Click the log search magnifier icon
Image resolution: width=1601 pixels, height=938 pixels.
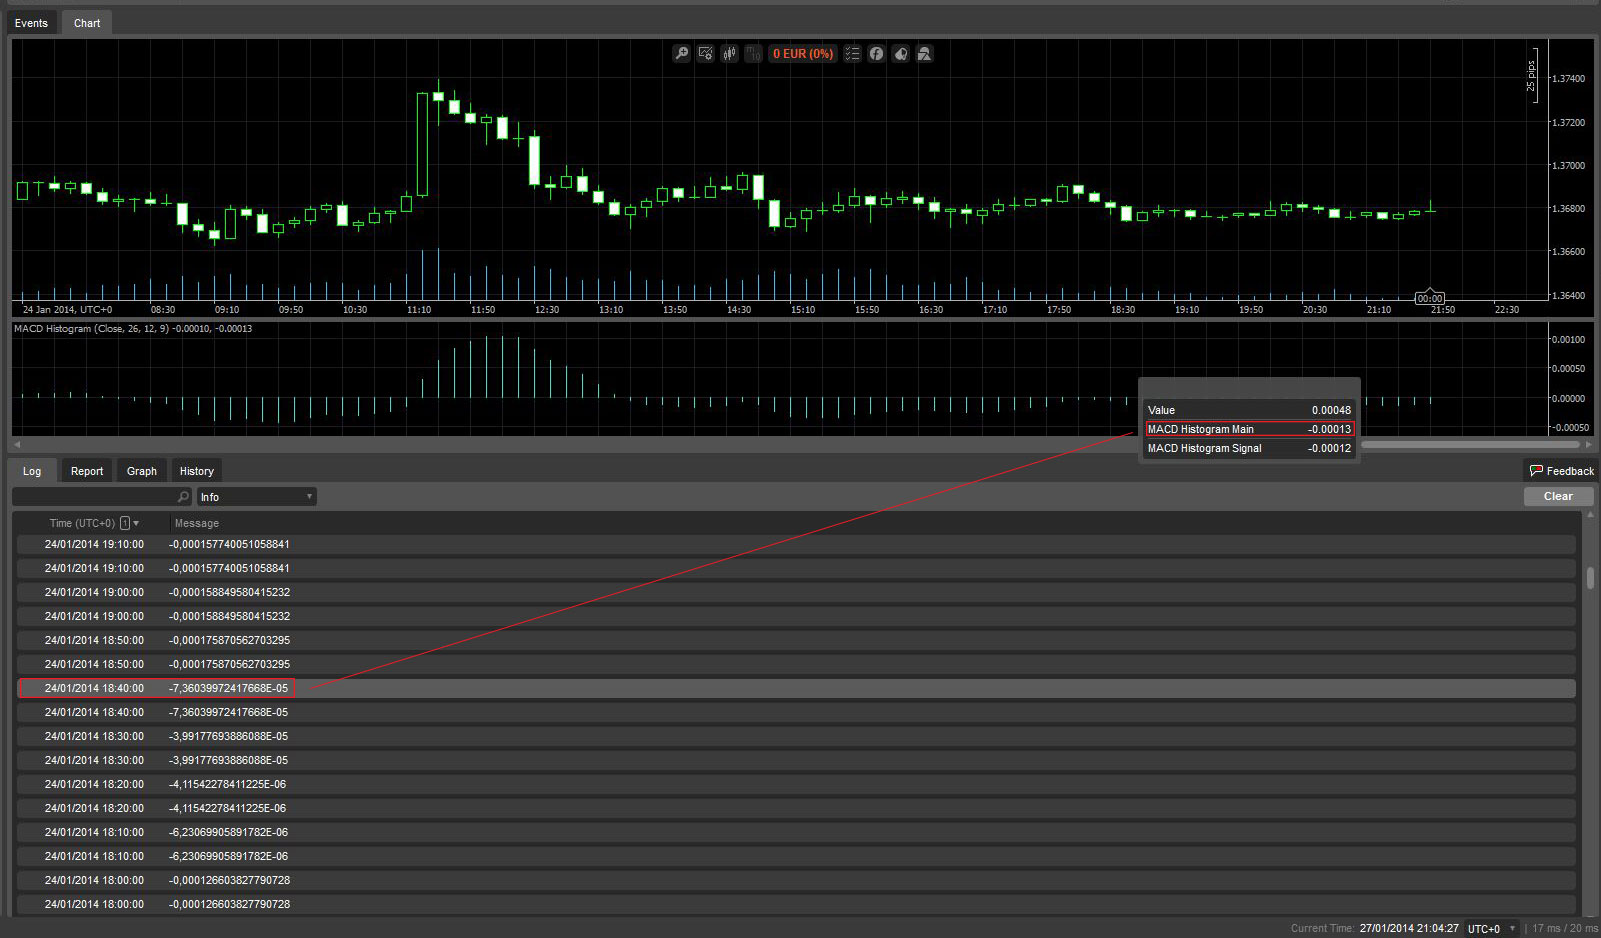pos(183,497)
